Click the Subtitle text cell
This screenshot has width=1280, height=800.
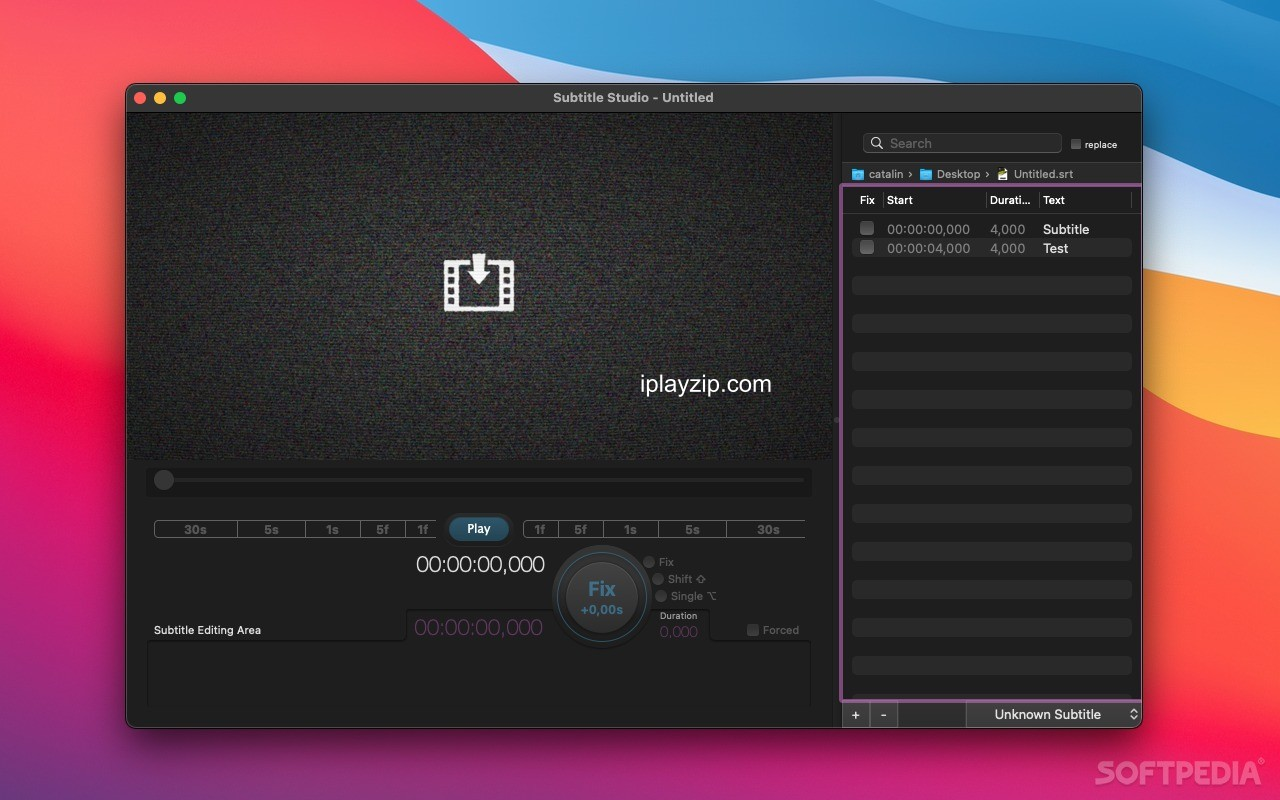pyautogui.click(x=1066, y=229)
